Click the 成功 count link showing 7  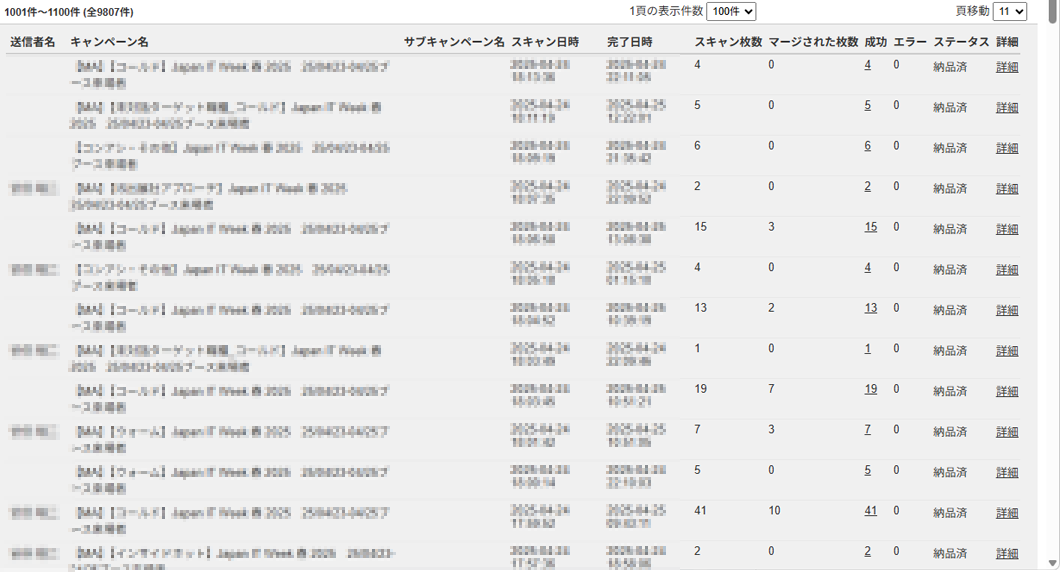867,430
